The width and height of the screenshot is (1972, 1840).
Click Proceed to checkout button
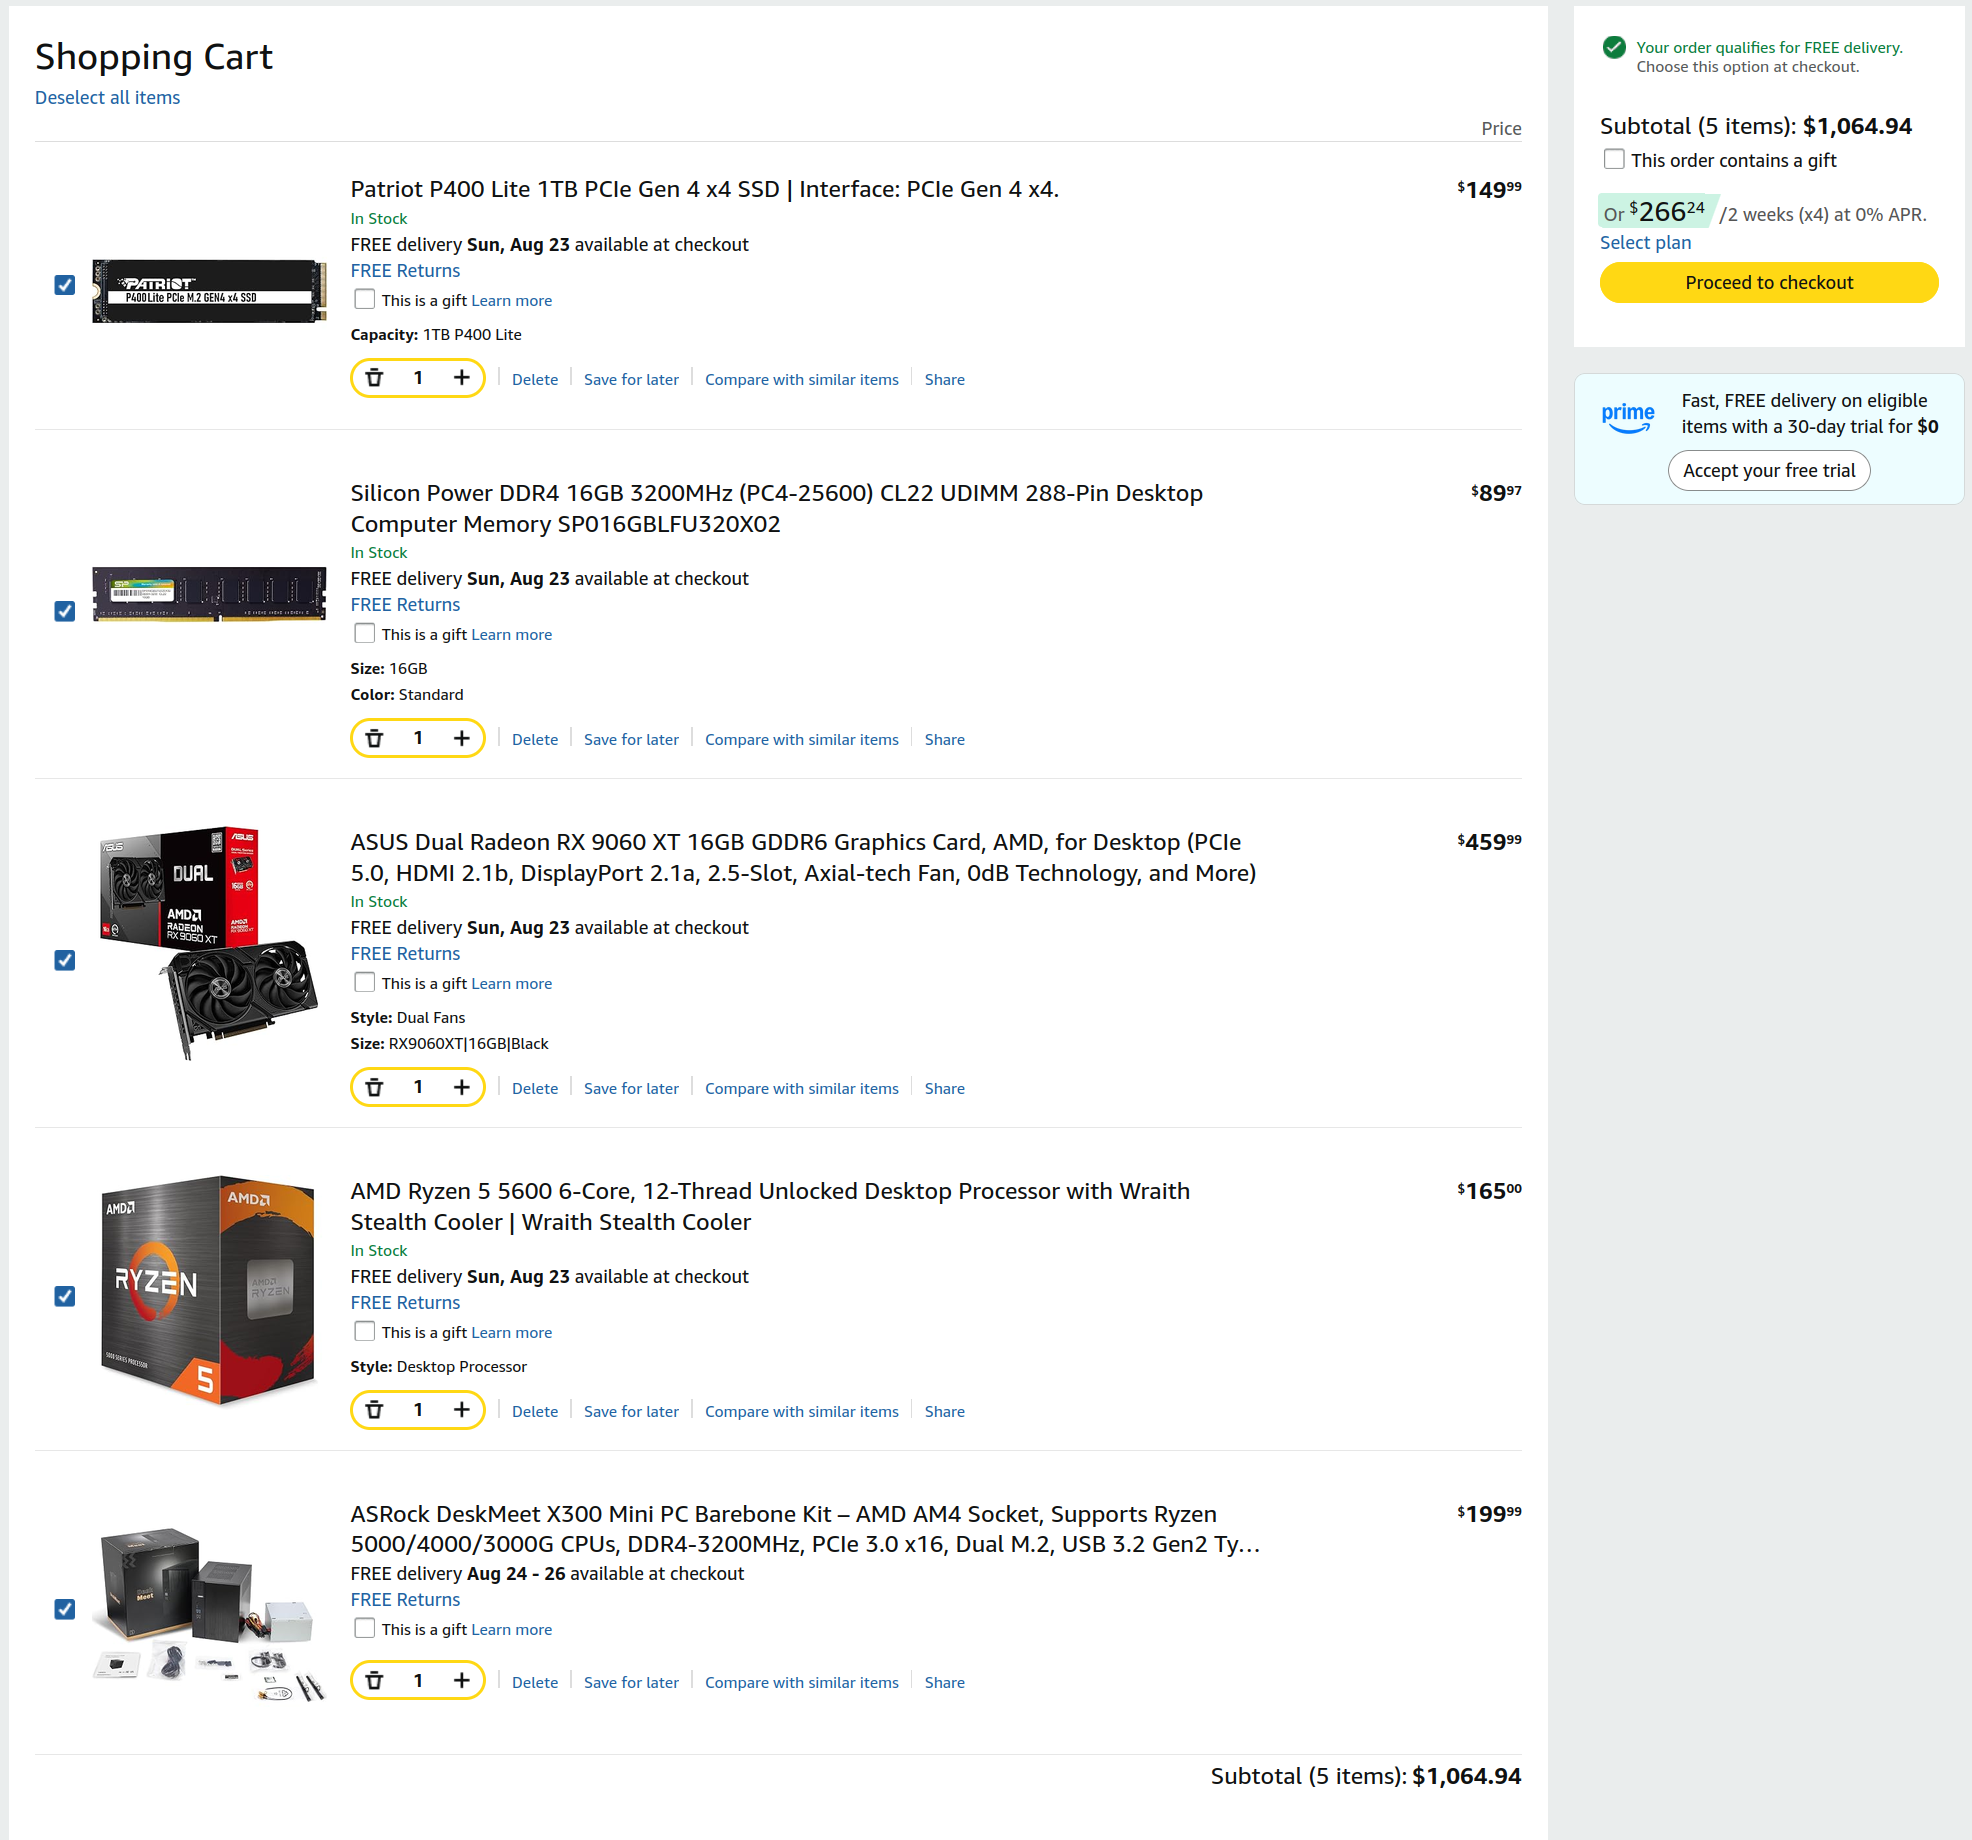pyautogui.click(x=1769, y=282)
